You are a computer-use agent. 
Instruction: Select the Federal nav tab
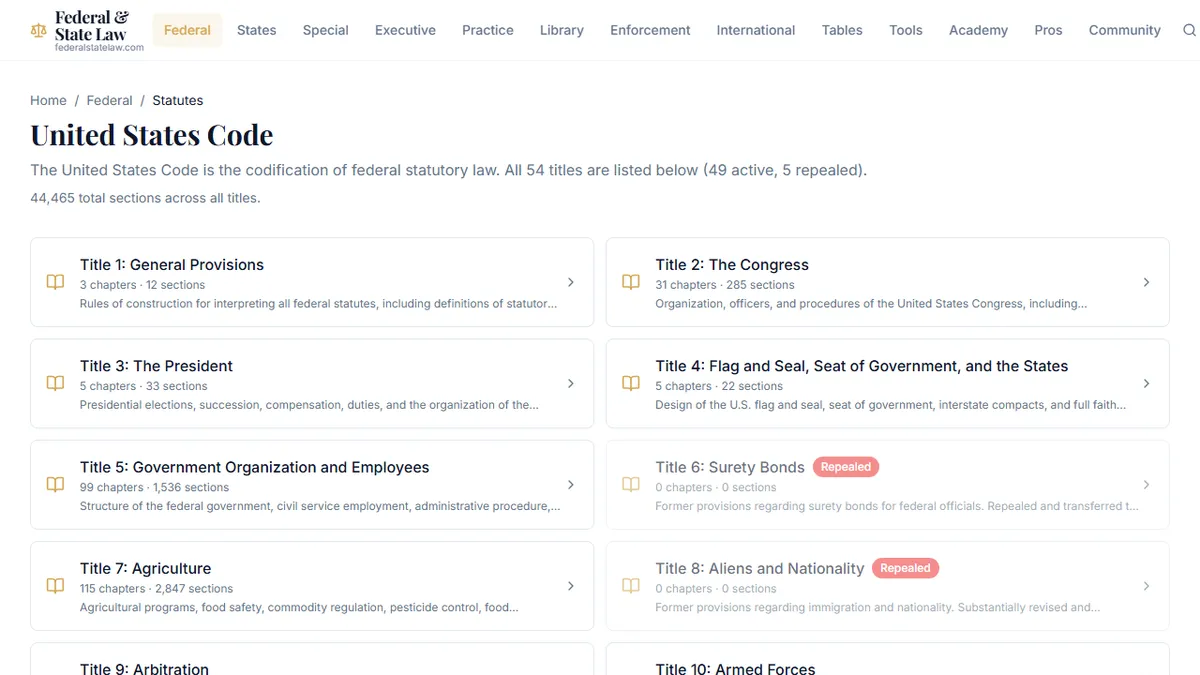tap(187, 30)
